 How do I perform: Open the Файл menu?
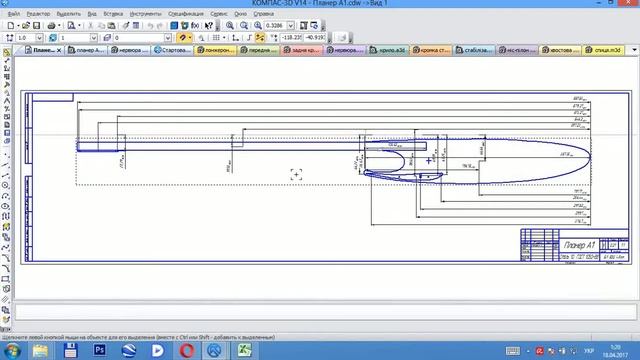tap(13, 13)
